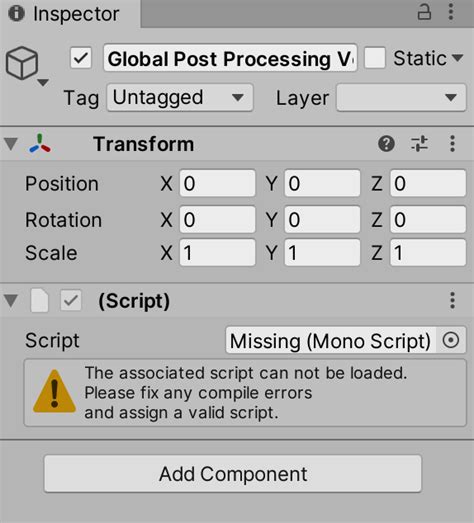Image resolution: width=474 pixels, height=523 pixels.
Task: Toggle the GameObject active checkbox
Action: pos(81,58)
